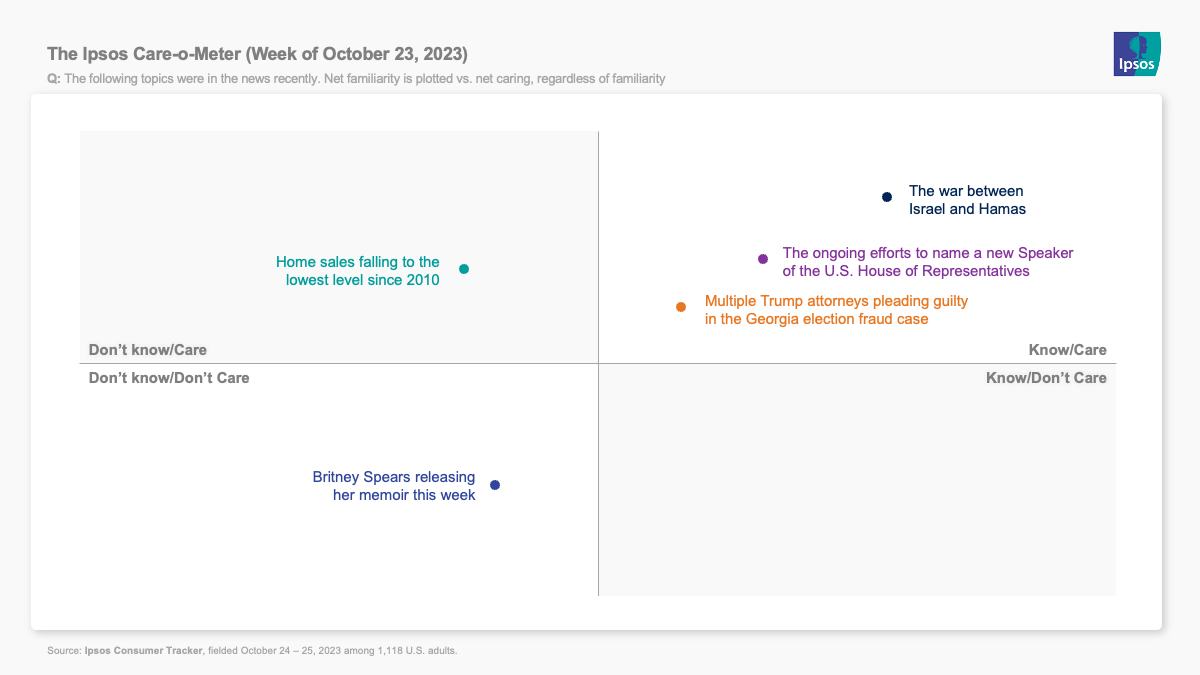The height and width of the screenshot is (675, 1200).
Task: Click the 'Ipsos Consumer Tracker' source text
Action: [144, 650]
